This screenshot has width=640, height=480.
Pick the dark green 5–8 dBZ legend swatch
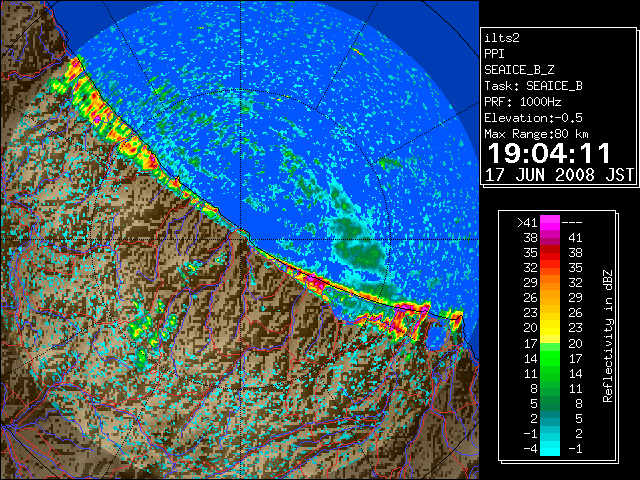pos(550,403)
